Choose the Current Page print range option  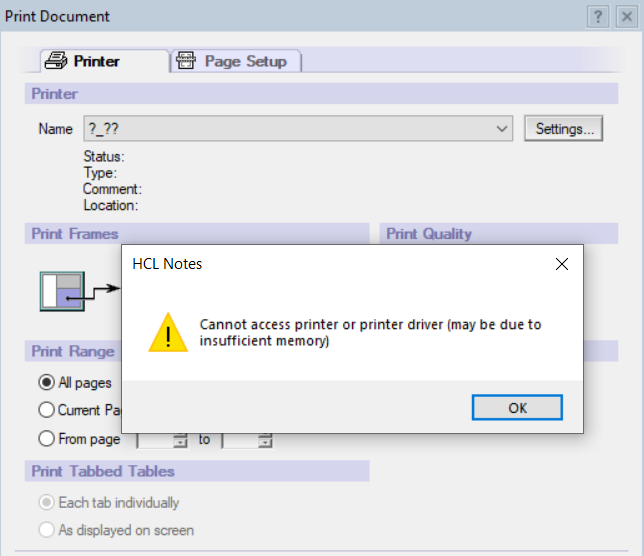pos(46,409)
